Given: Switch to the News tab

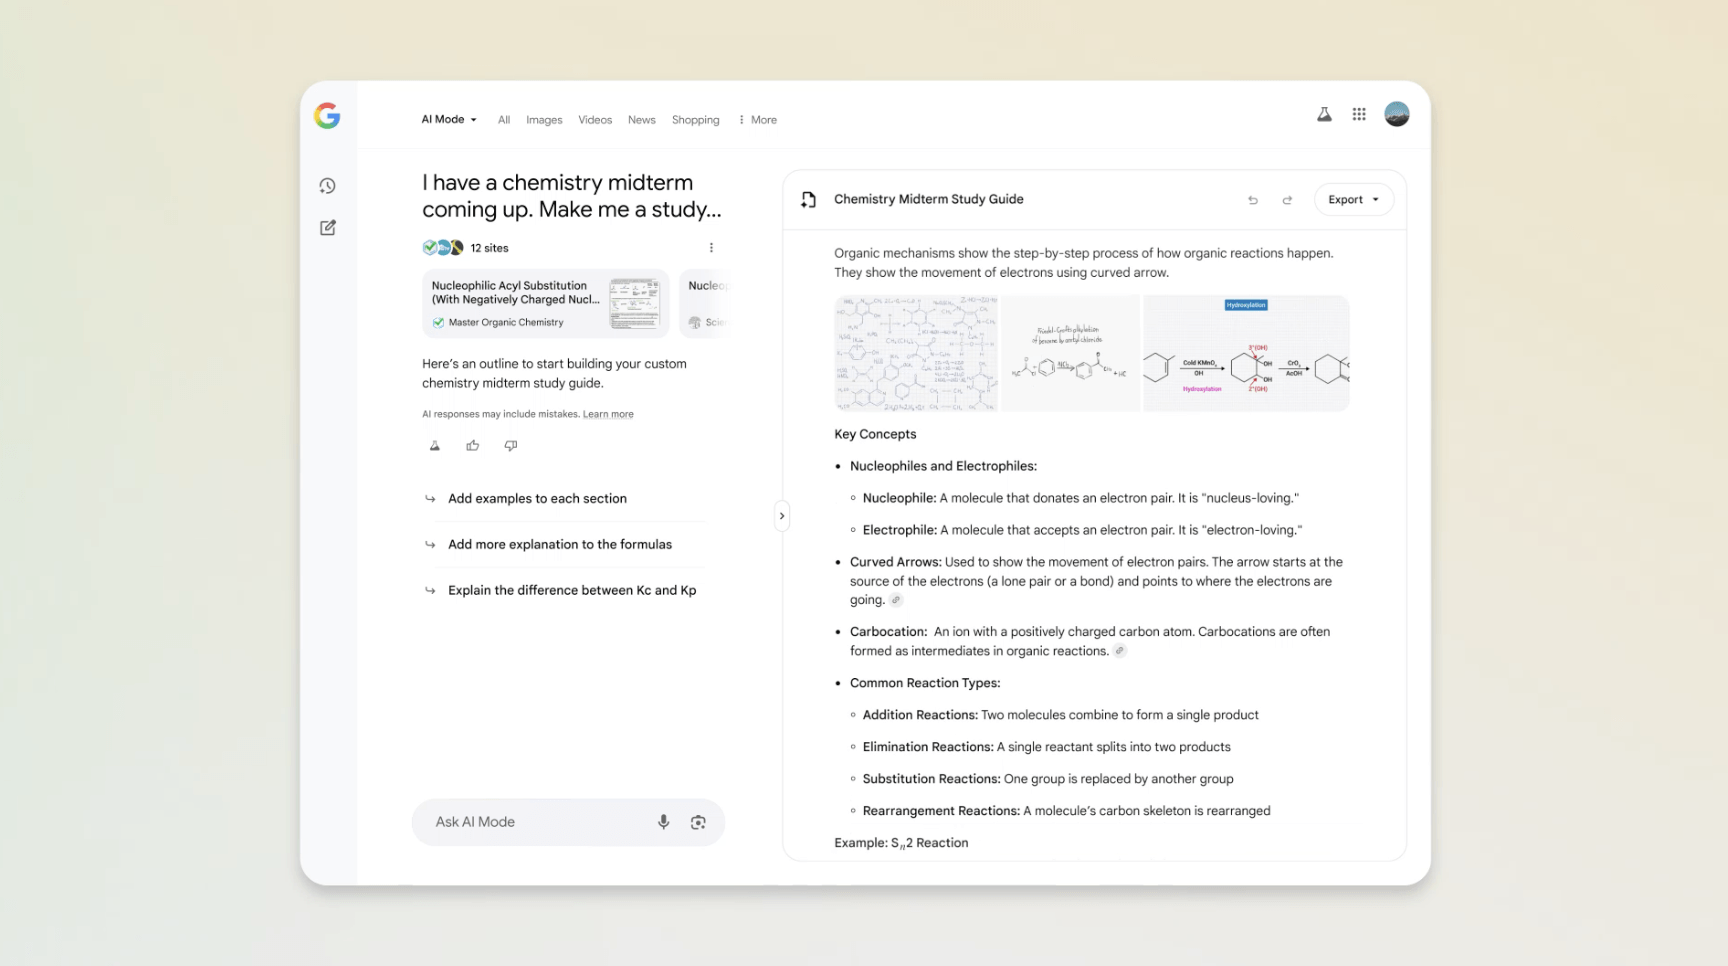Looking at the screenshot, I should pos(642,120).
